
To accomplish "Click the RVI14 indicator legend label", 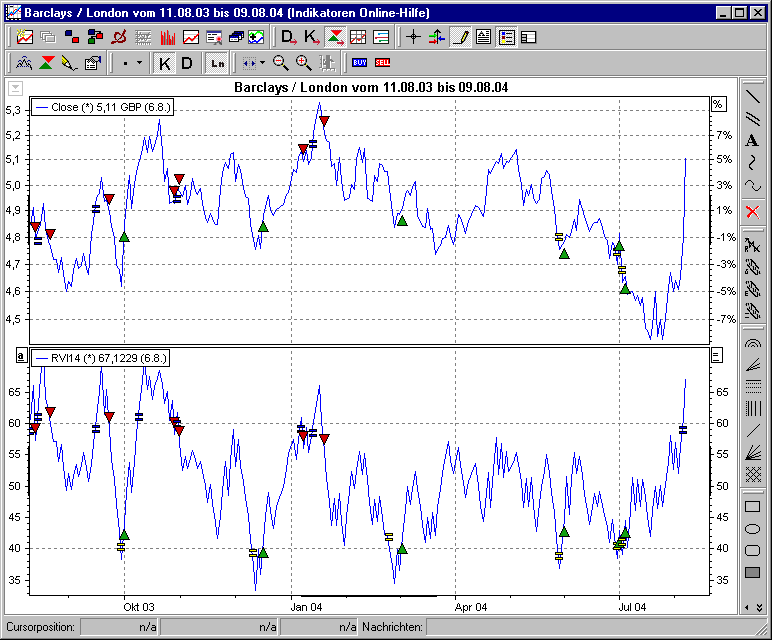I will pos(100,357).
